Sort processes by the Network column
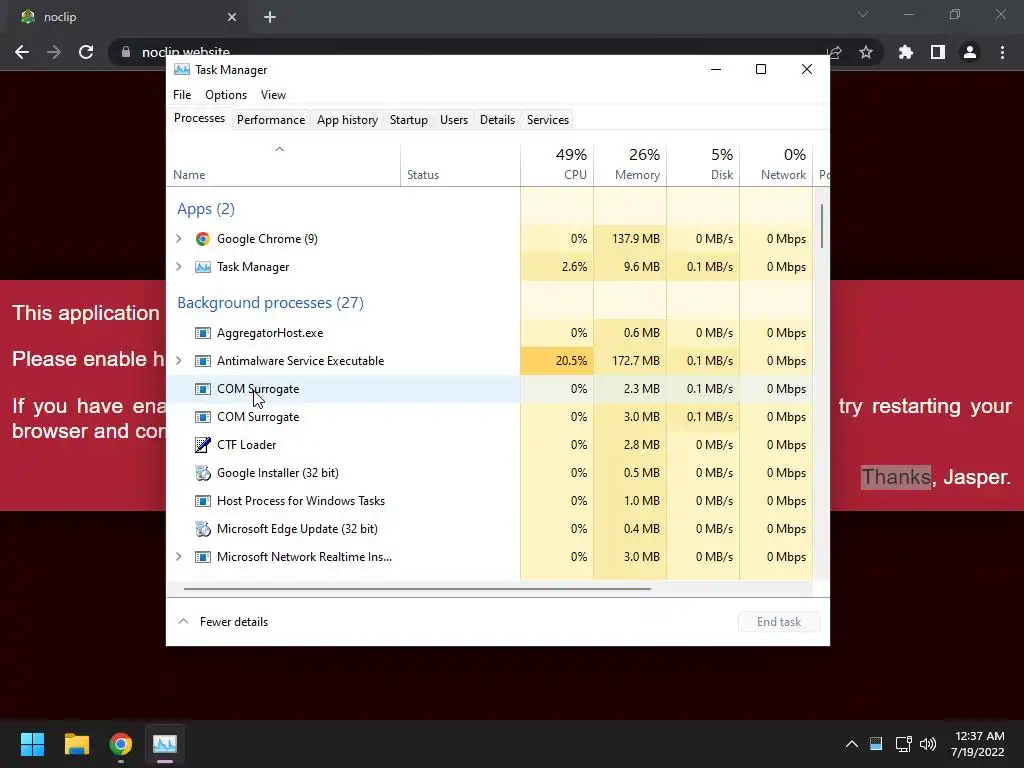The width and height of the screenshot is (1024, 768). pyautogui.click(x=776, y=165)
